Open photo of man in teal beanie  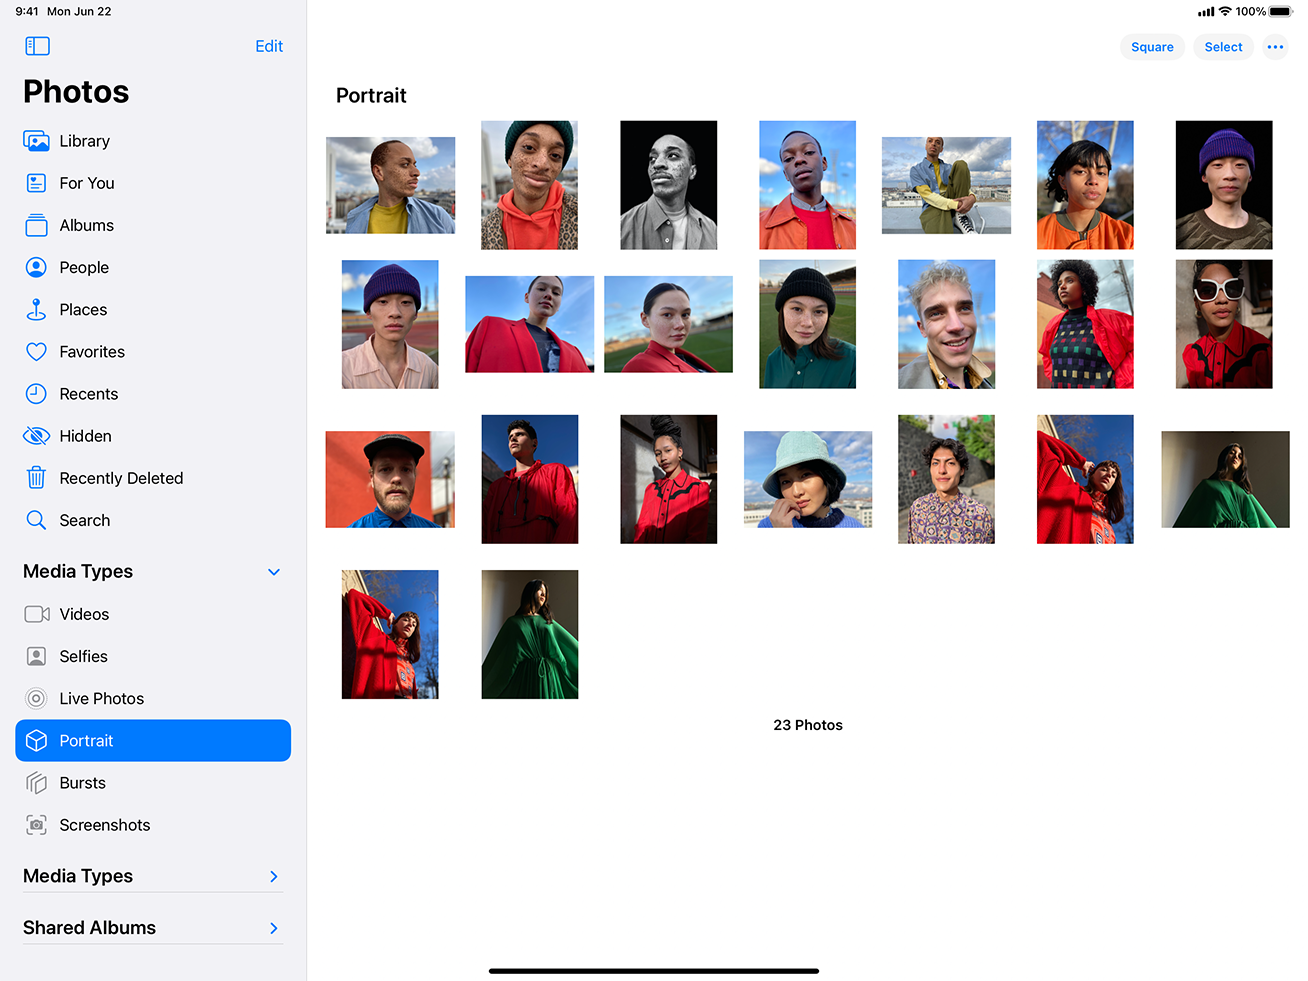coord(530,185)
